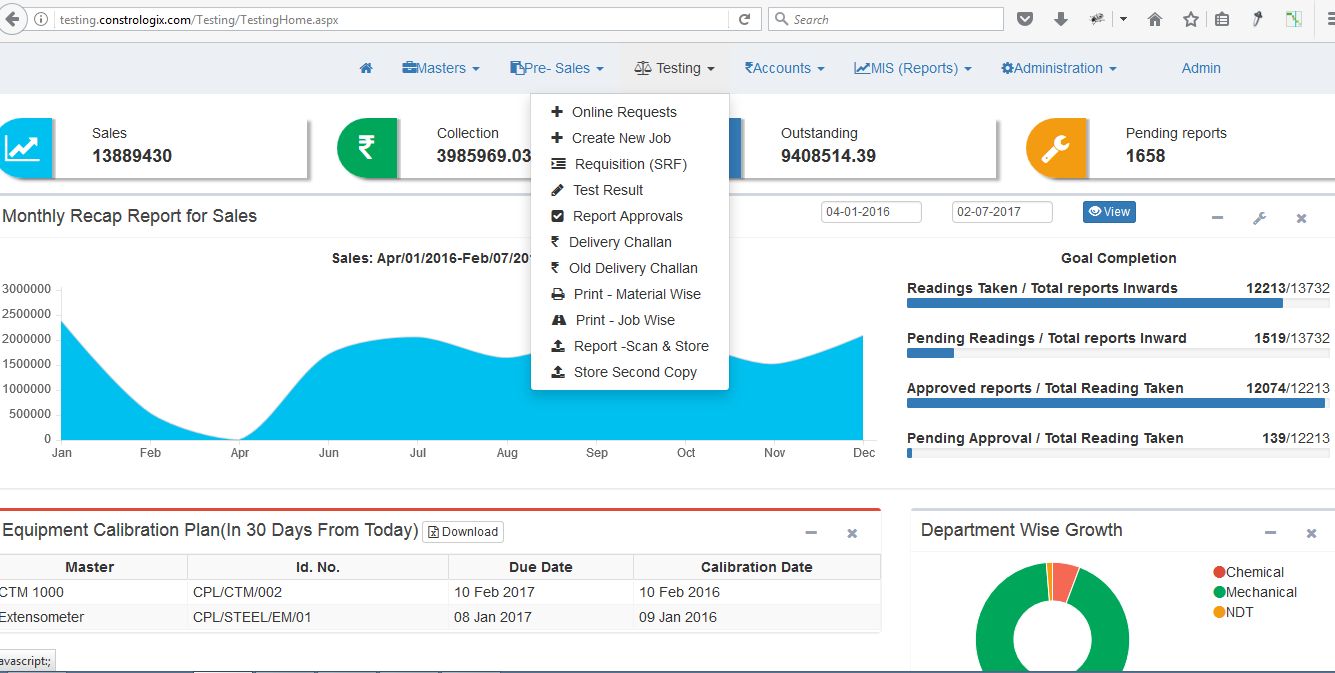The image size is (1335, 673).
Task: Open Requisition (SRF) menu item
Action: (x=630, y=164)
